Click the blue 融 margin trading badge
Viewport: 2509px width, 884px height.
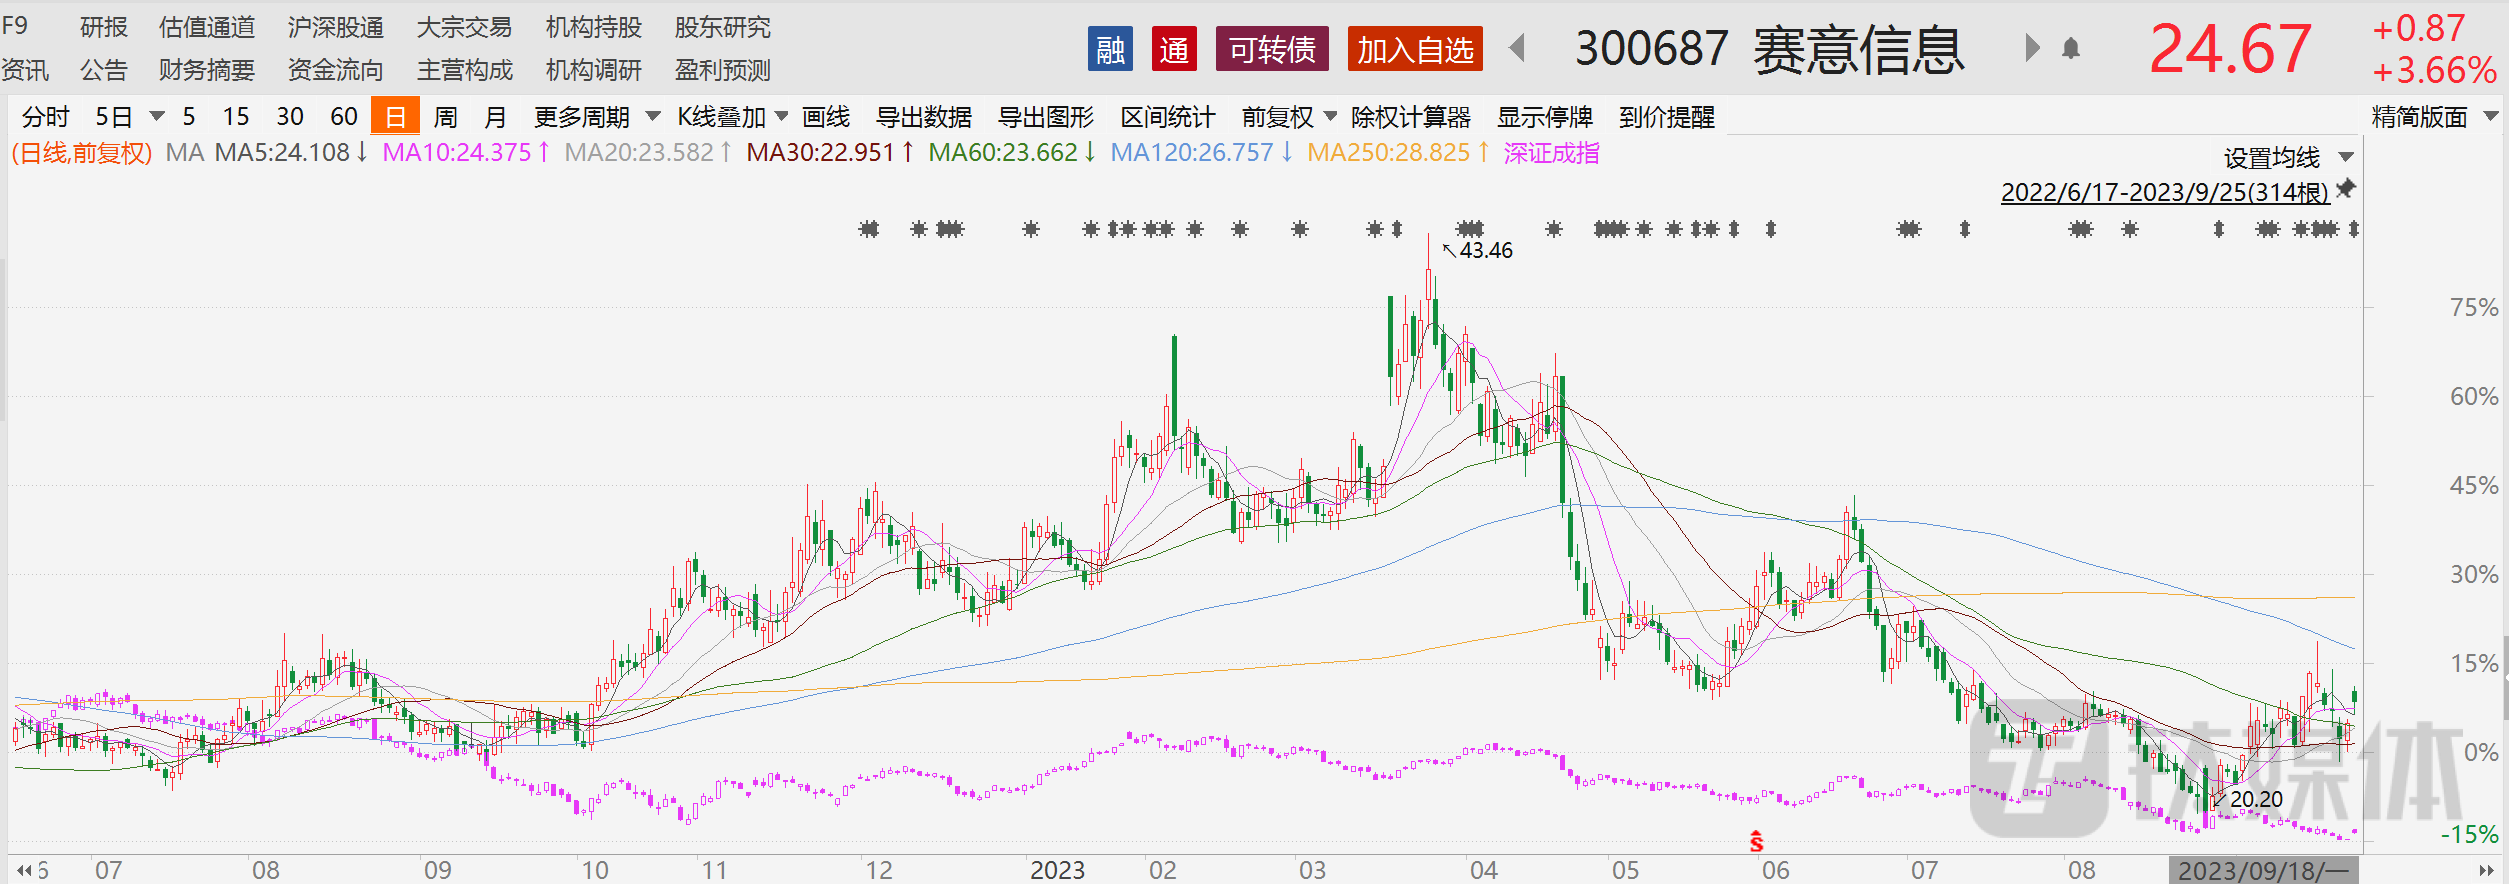1110,49
